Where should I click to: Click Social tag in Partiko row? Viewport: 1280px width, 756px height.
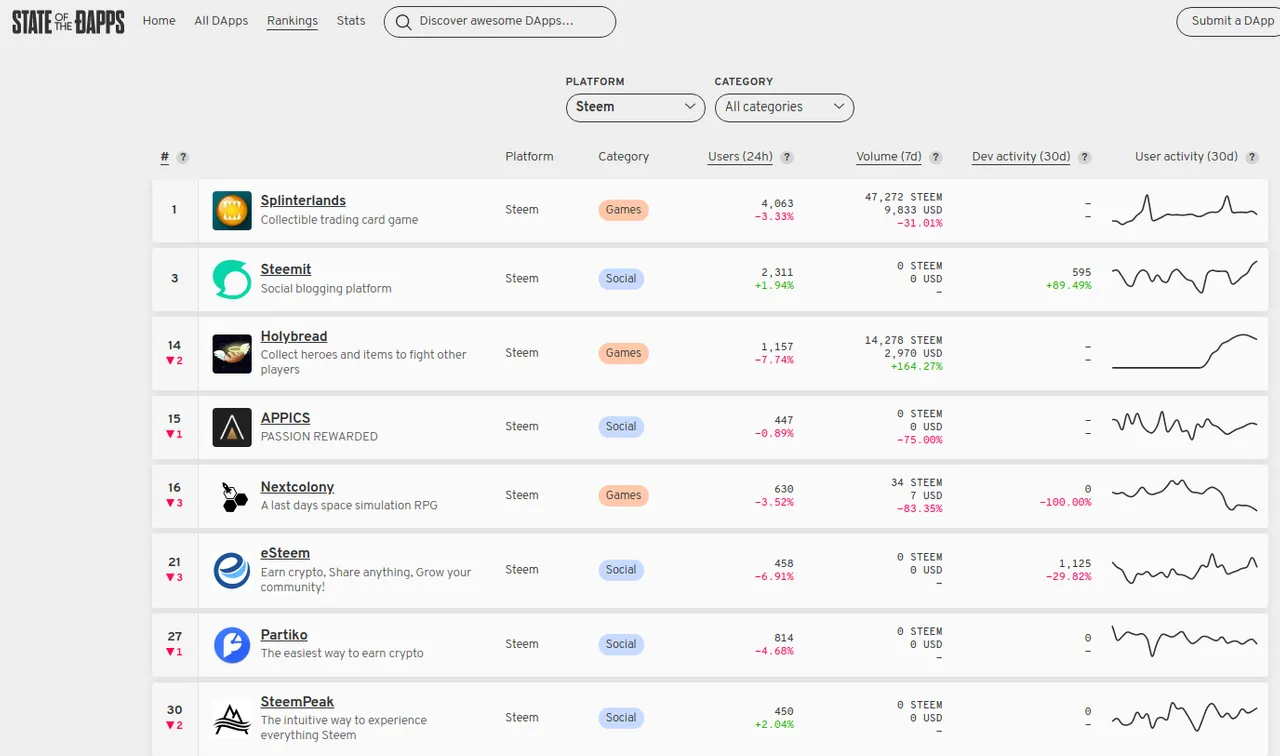pyautogui.click(x=621, y=645)
